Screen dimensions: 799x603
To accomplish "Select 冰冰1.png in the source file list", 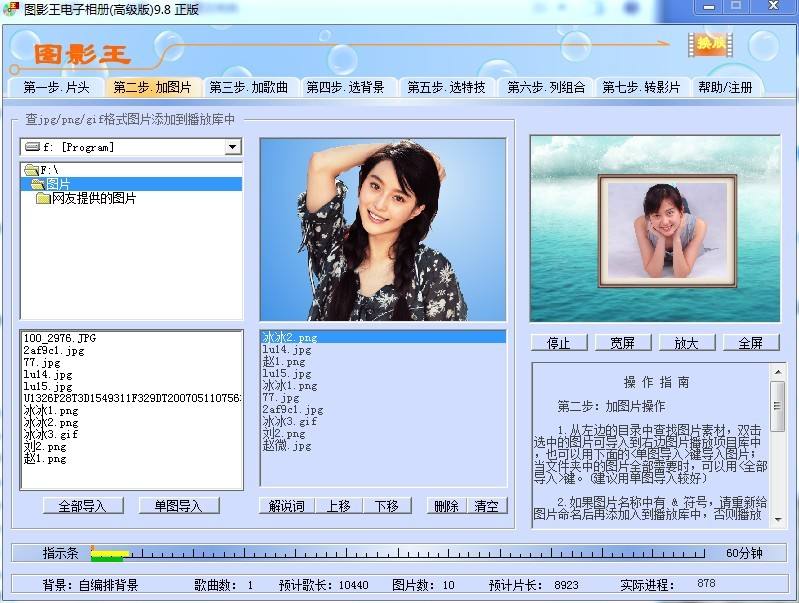I will point(51,410).
